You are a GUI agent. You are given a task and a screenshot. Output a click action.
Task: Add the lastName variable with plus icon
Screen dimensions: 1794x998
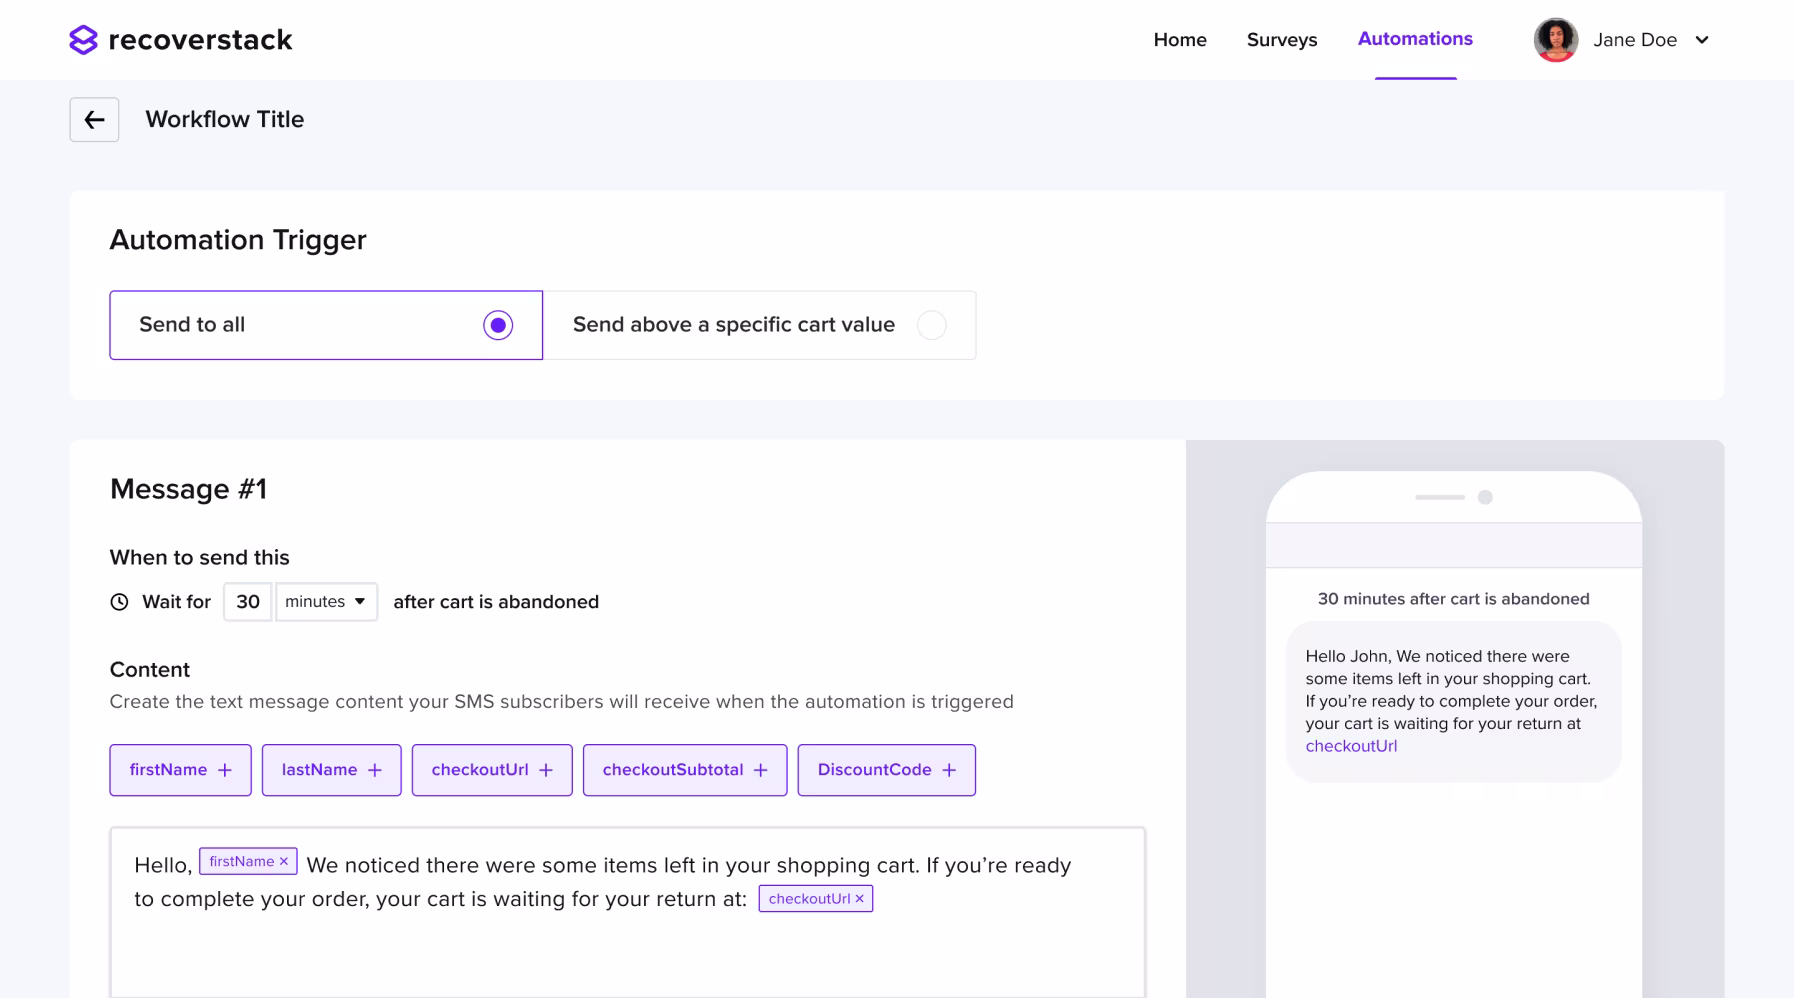[x=331, y=770]
